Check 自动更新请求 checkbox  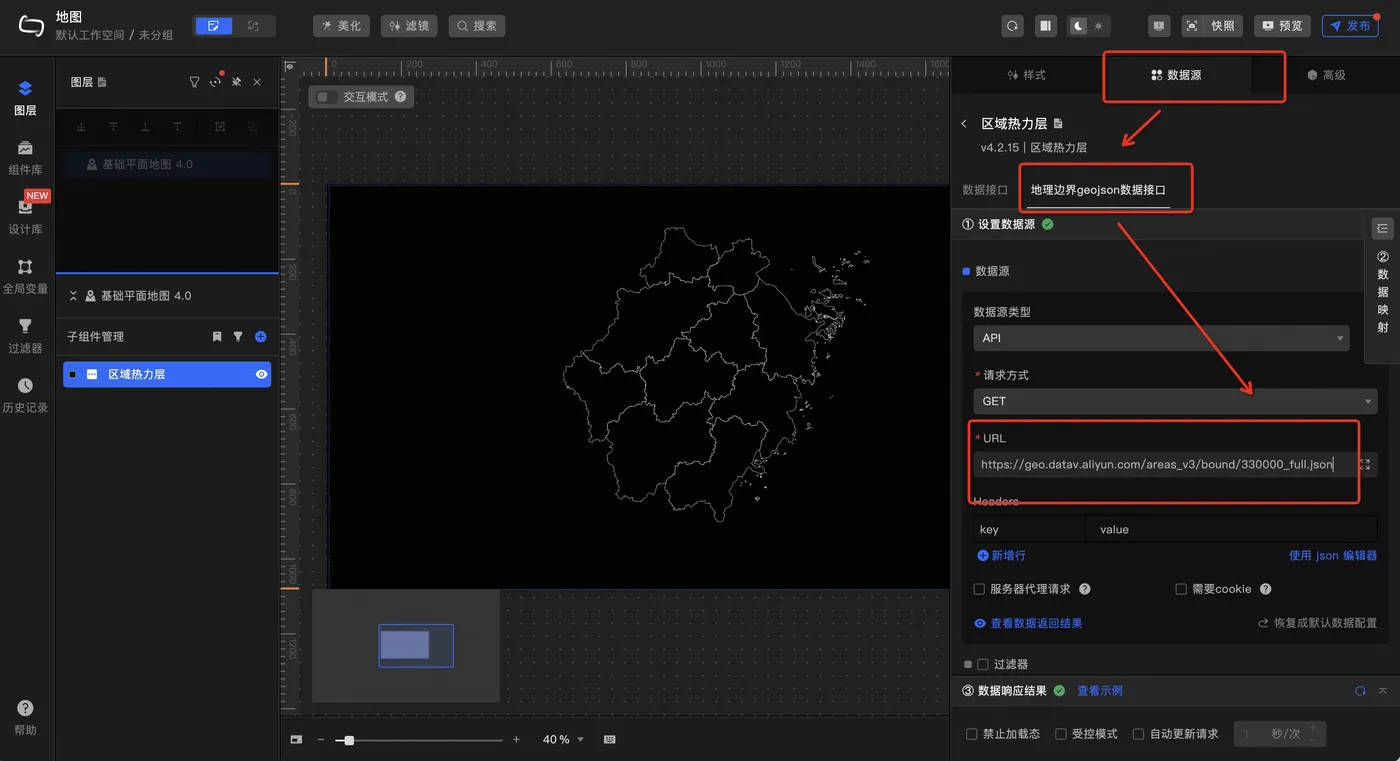point(1138,734)
